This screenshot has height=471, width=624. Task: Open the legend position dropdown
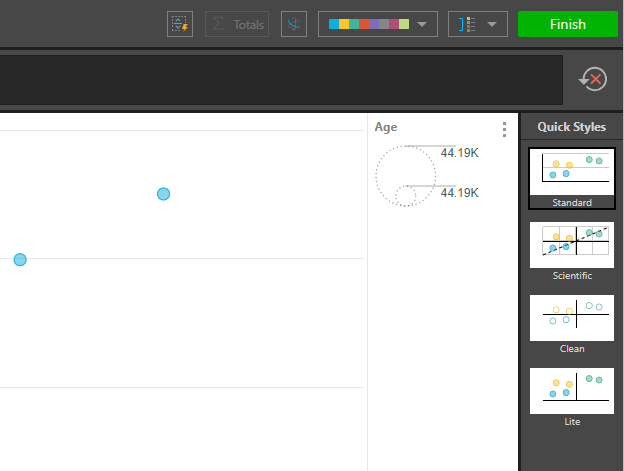(x=478, y=24)
